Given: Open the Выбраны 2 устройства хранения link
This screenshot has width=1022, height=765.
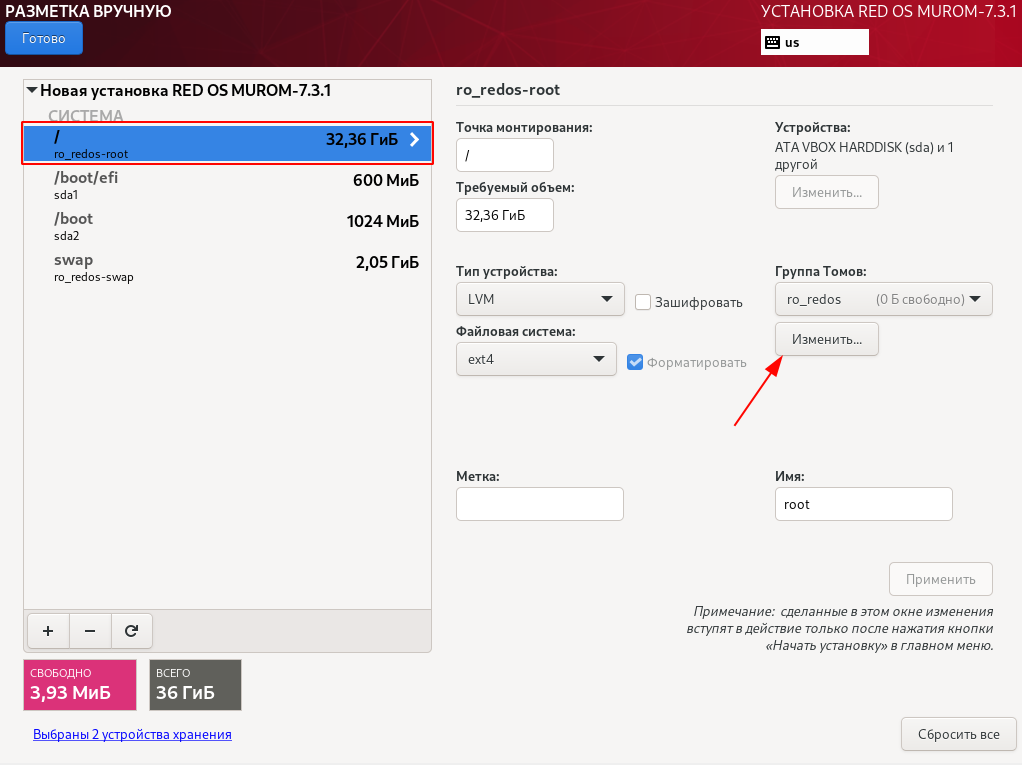Looking at the screenshot, I should pos(132,734).
